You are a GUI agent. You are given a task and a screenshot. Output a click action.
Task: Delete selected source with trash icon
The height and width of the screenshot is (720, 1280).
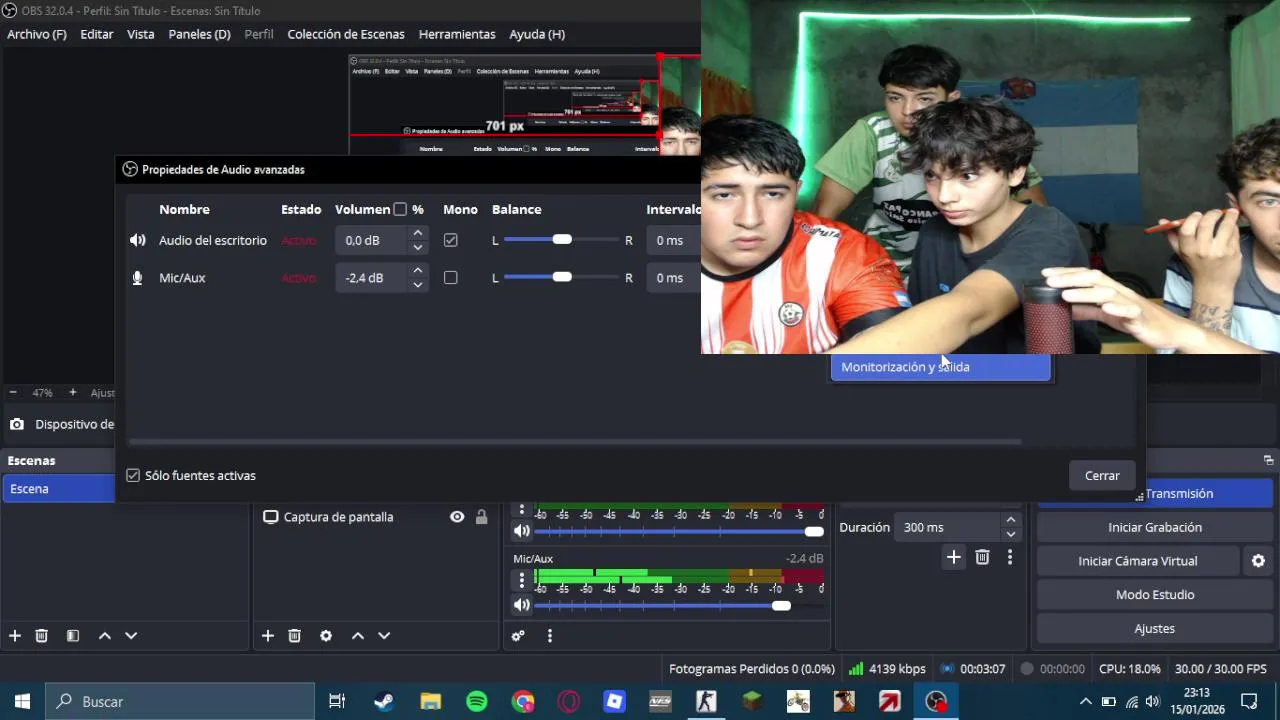[x=295, y=636]
